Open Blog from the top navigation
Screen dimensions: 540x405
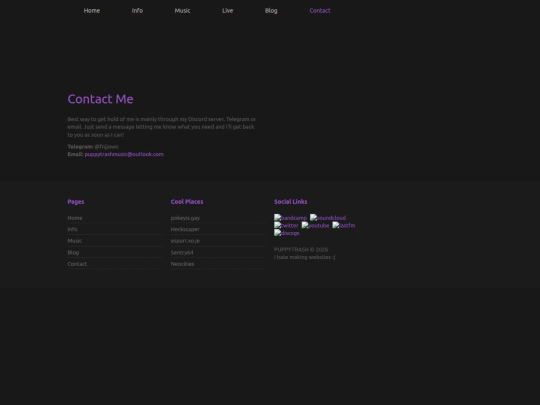[271, 11]
